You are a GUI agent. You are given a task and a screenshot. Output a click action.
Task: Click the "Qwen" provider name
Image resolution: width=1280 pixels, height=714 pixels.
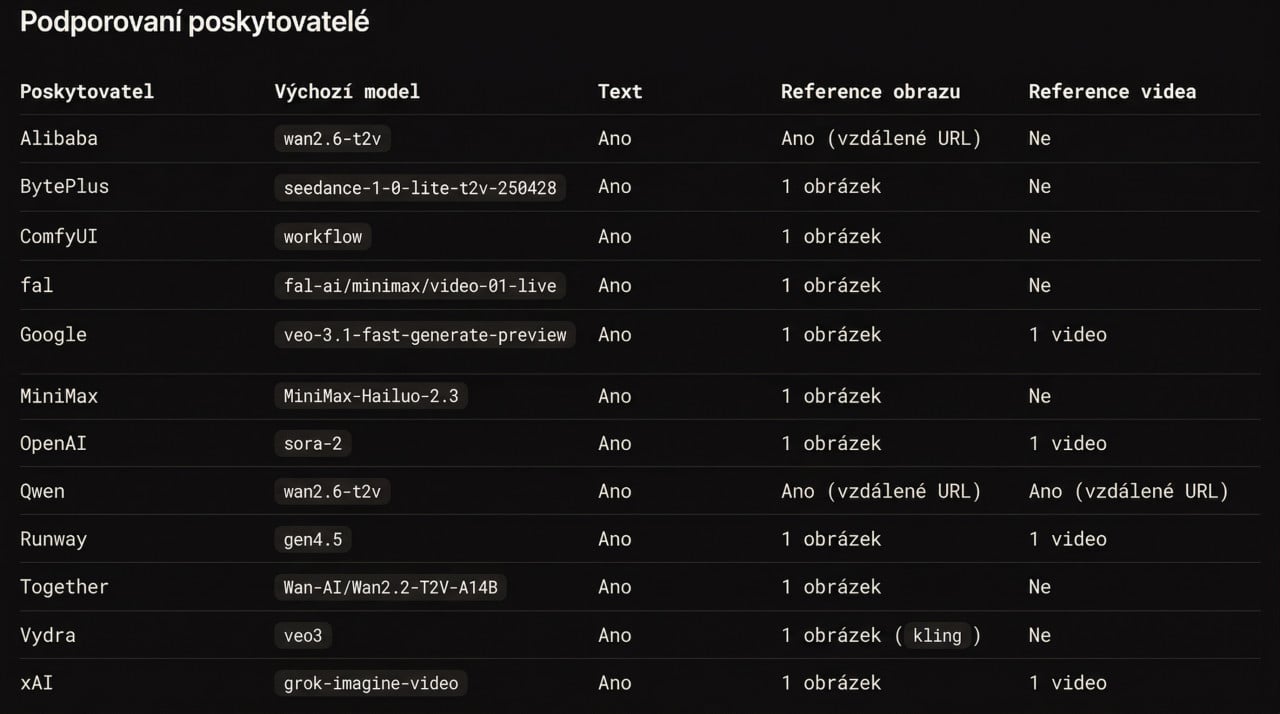click(x=42, y=491)
